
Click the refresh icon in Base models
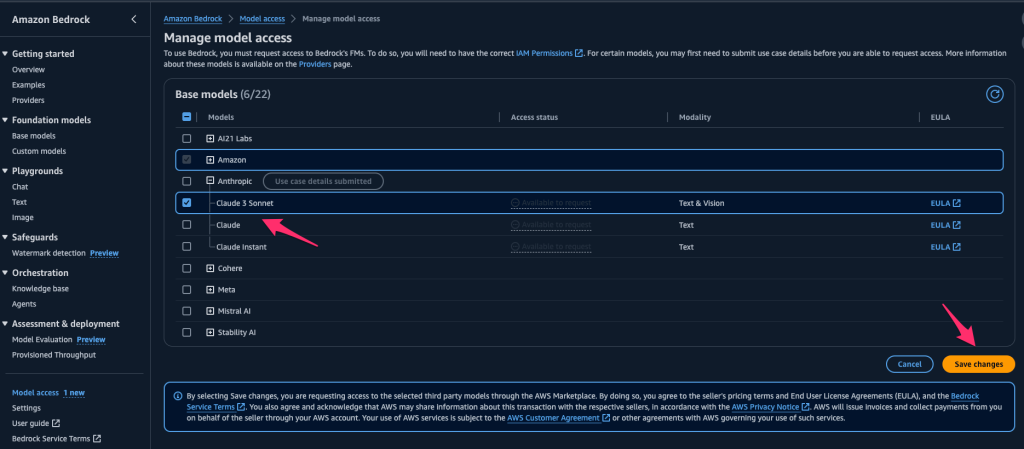coord(994,95)
